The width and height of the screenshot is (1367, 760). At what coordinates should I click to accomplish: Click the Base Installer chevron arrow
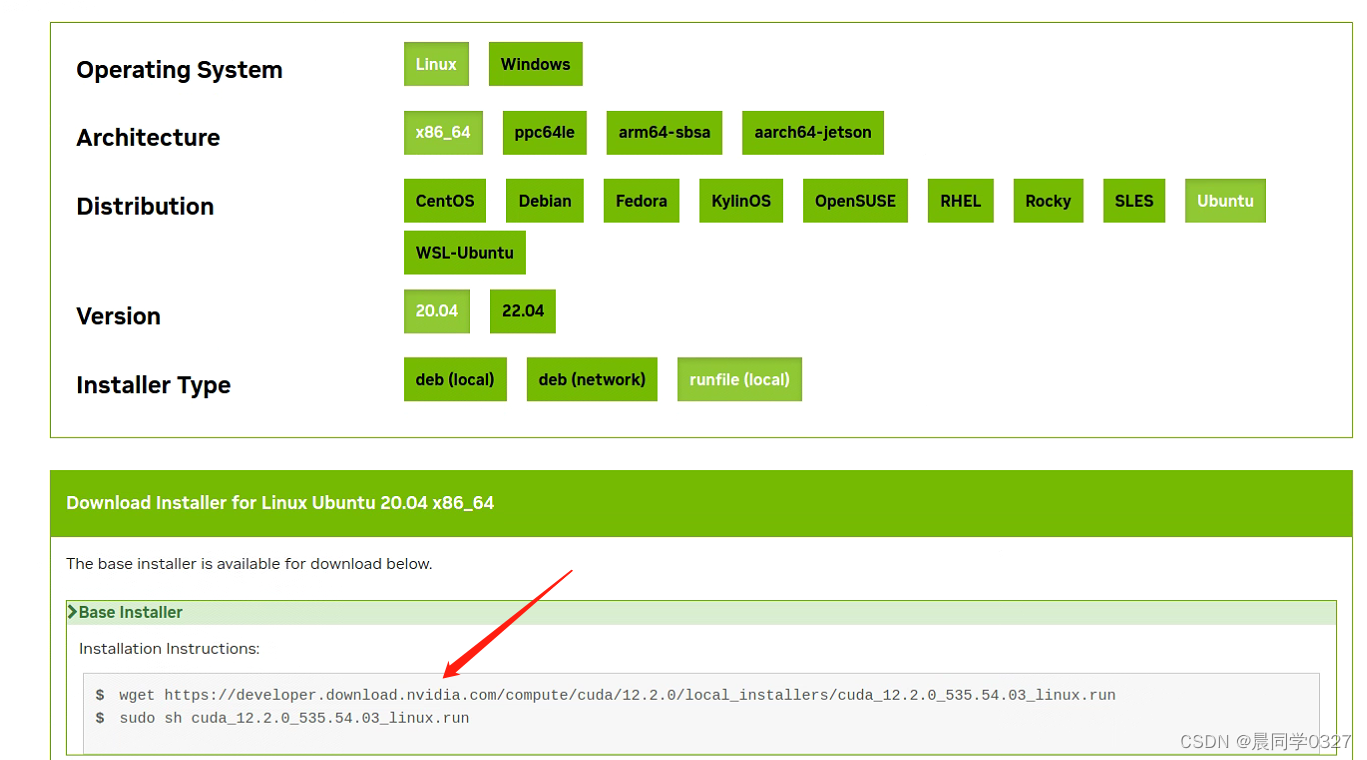point(72,612)
